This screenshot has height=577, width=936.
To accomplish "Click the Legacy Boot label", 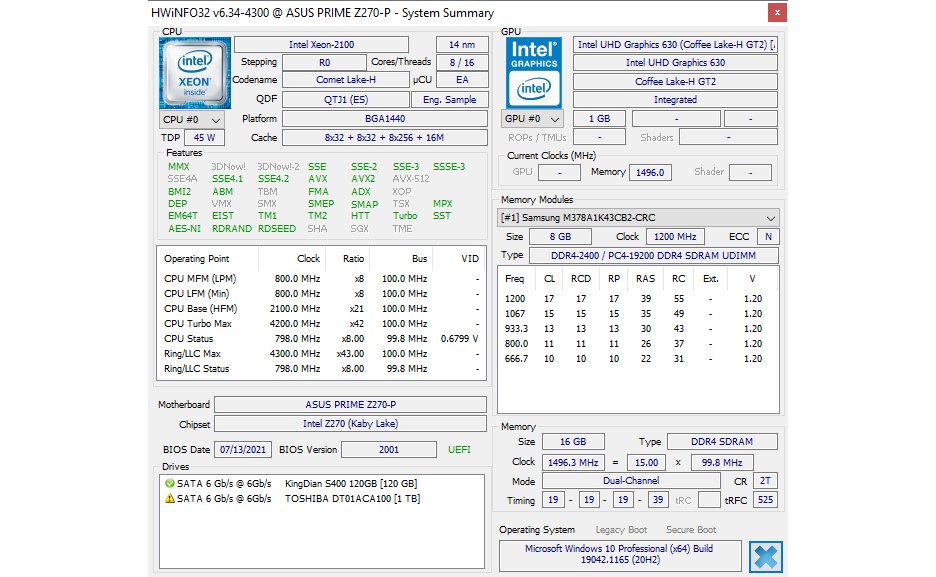I will point(621,530).
